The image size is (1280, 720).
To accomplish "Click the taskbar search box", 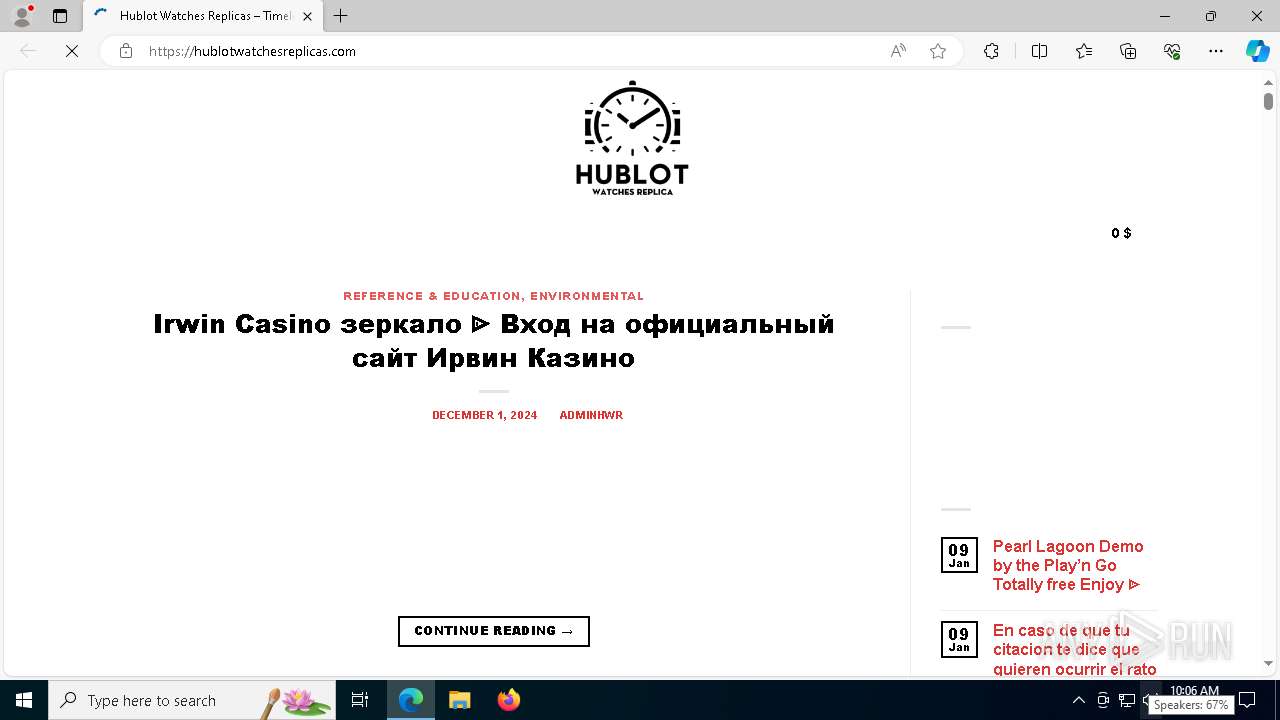I will point(192,700).
